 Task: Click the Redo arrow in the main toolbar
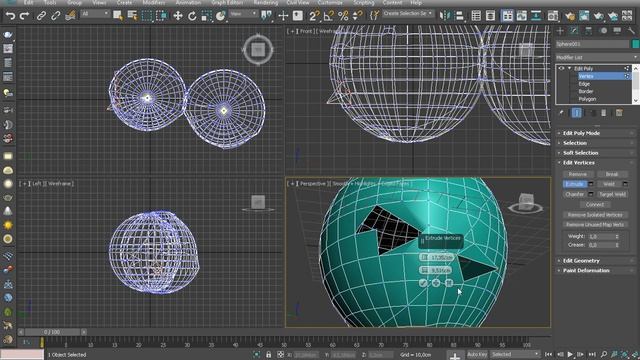pos(24,16)
